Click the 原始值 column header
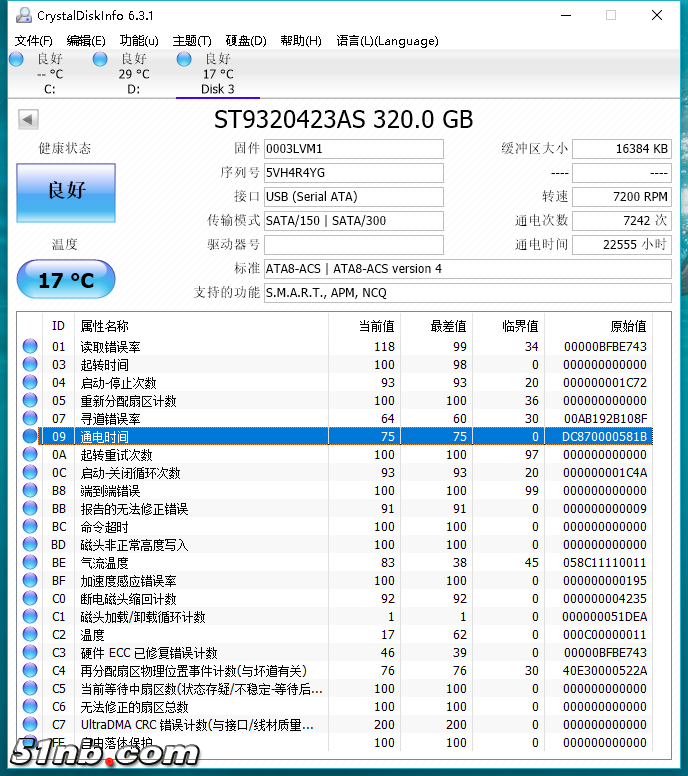688x776 pixels. 628,326
